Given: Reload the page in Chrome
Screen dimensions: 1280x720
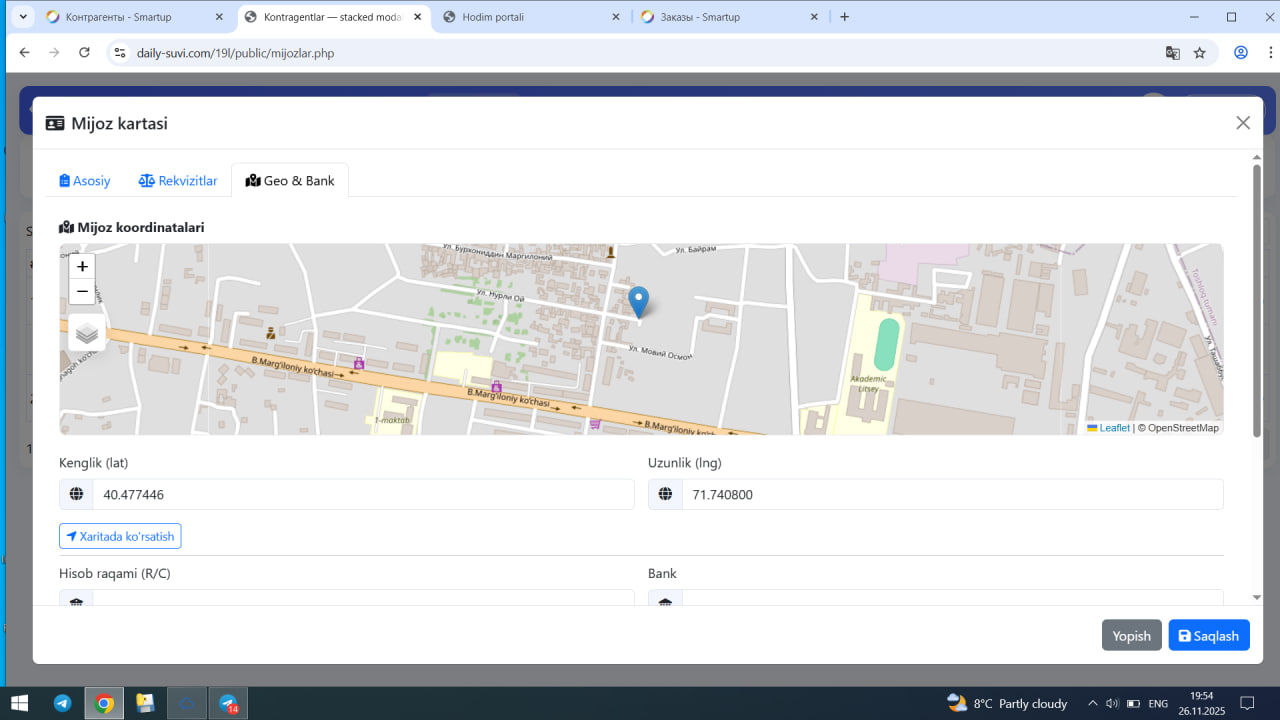Looking at the screenshot, I should (85, 53).
